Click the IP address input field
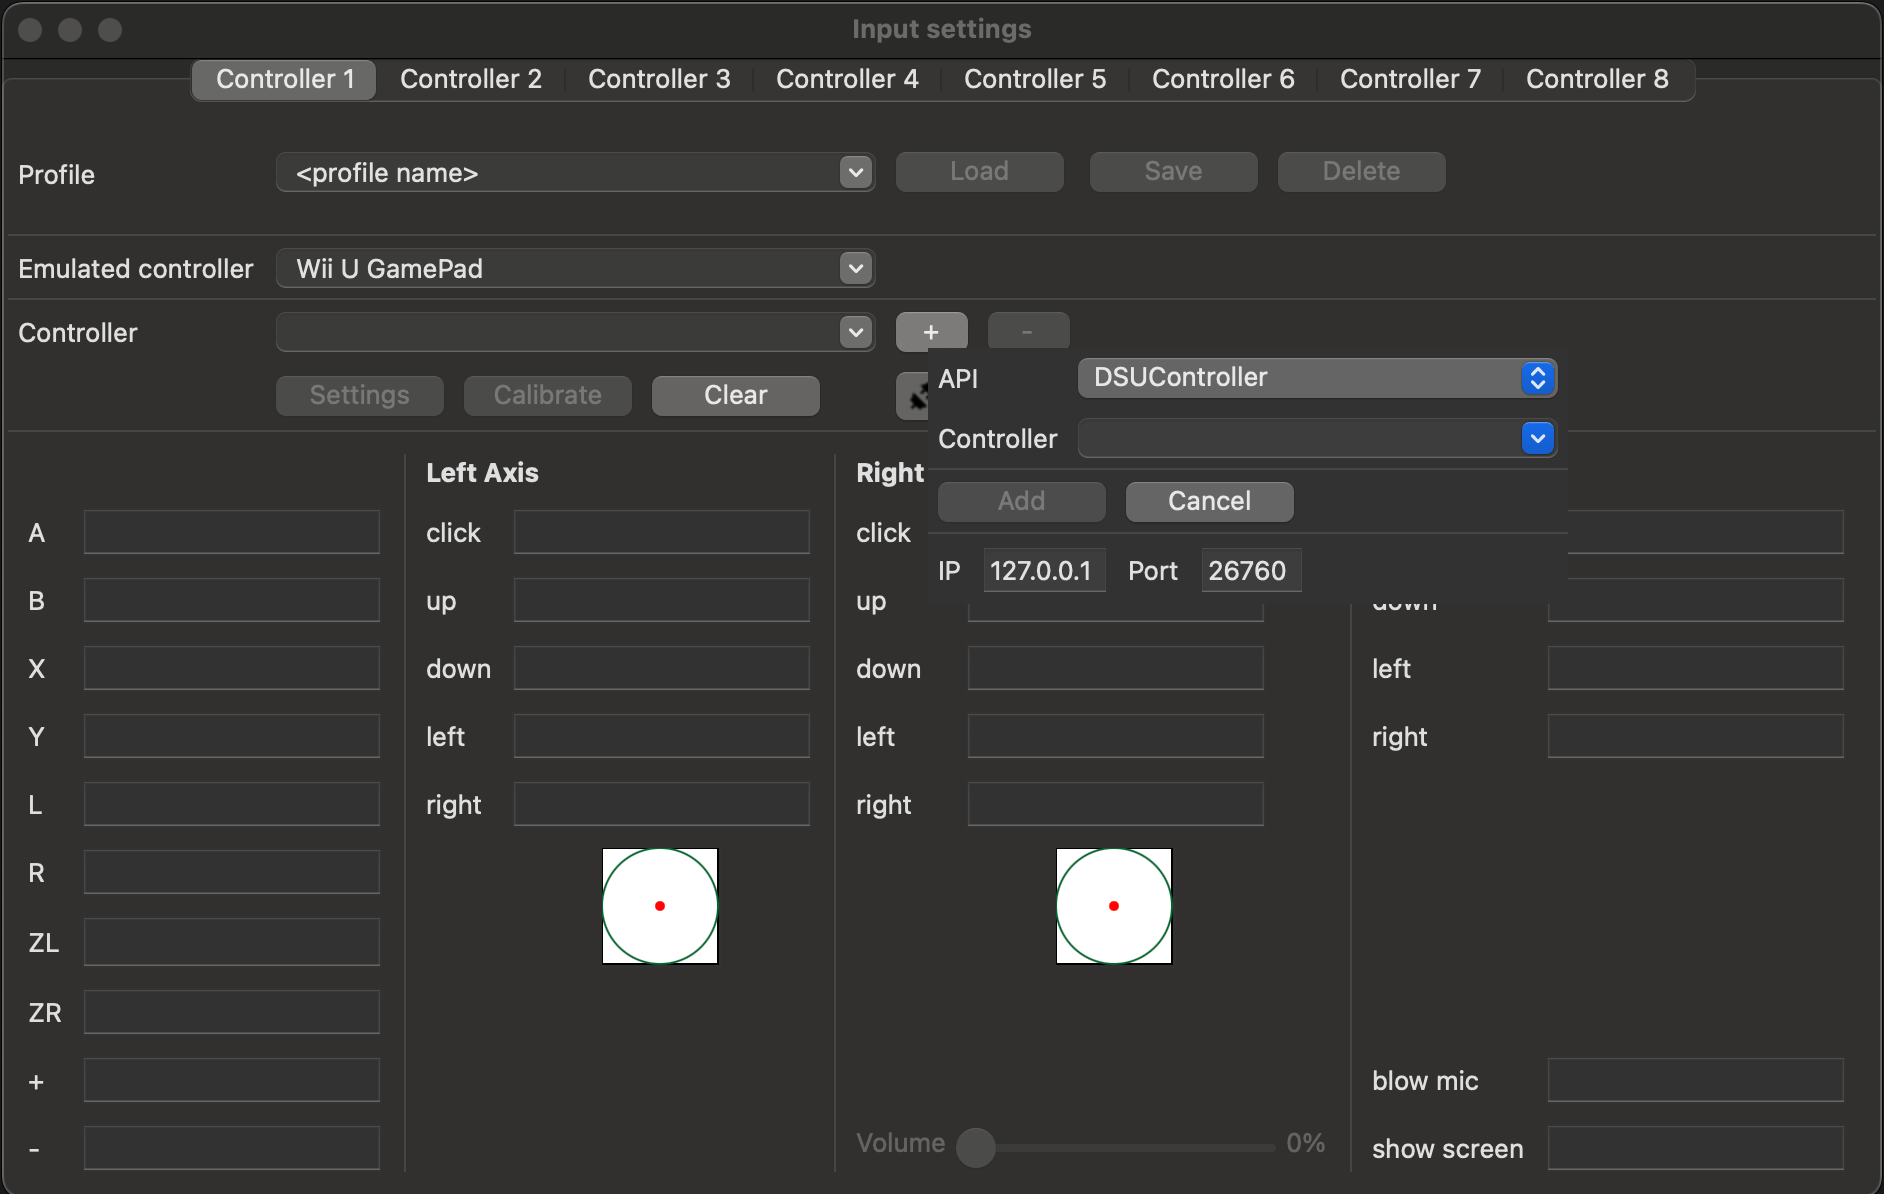This screenshot has width=1884, height=1194. click(1043, 571)
